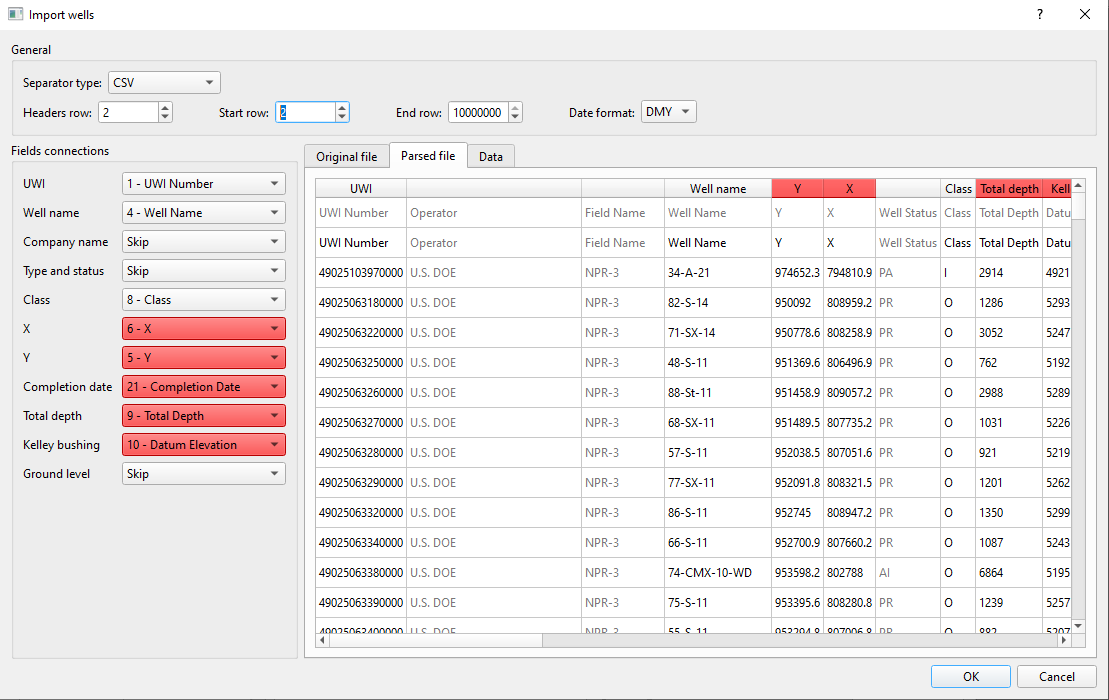Open the Completion date mapping dropdown
Screen dimensions: 1109x700
[203, 386]
